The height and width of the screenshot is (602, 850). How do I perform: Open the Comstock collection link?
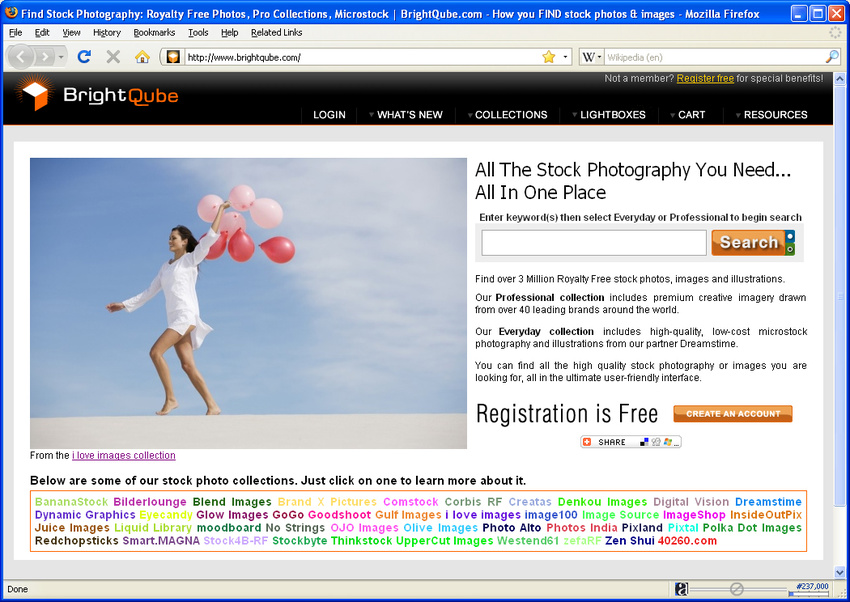tap(410, 502)
